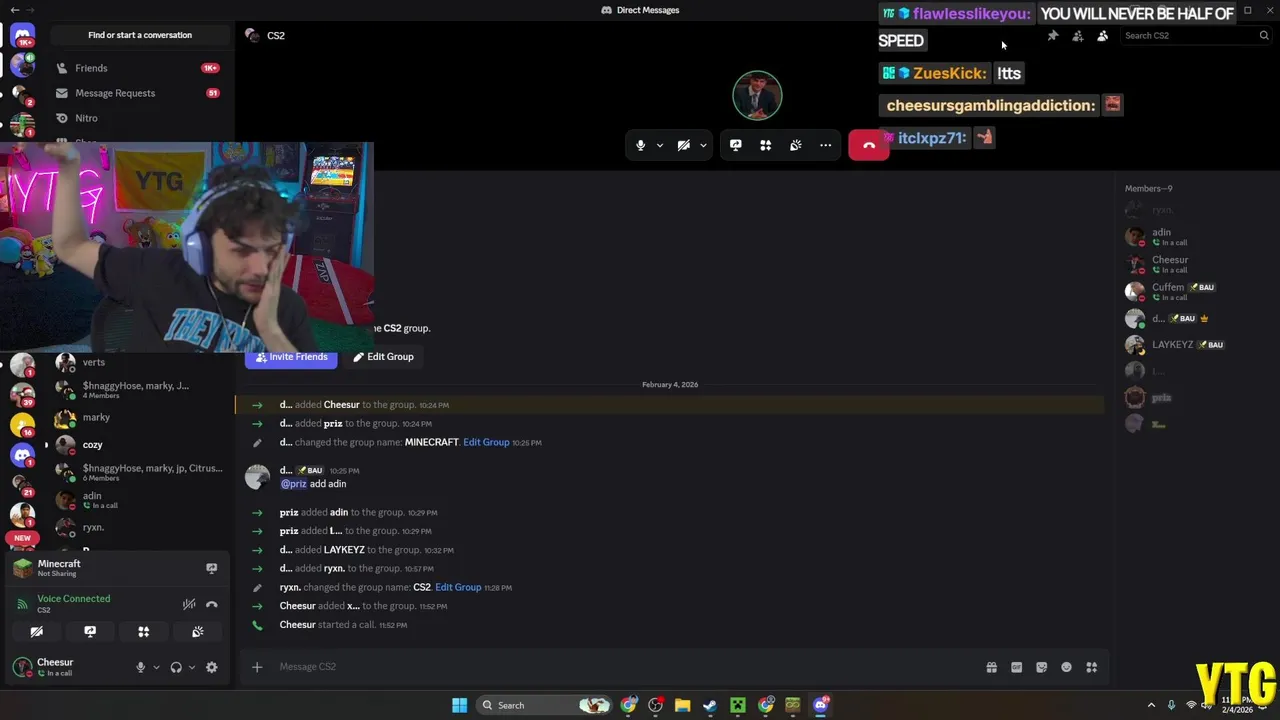Click the @priz mention in message
The height and width of the screenshot is (720, 1280).
pos(293,484)
